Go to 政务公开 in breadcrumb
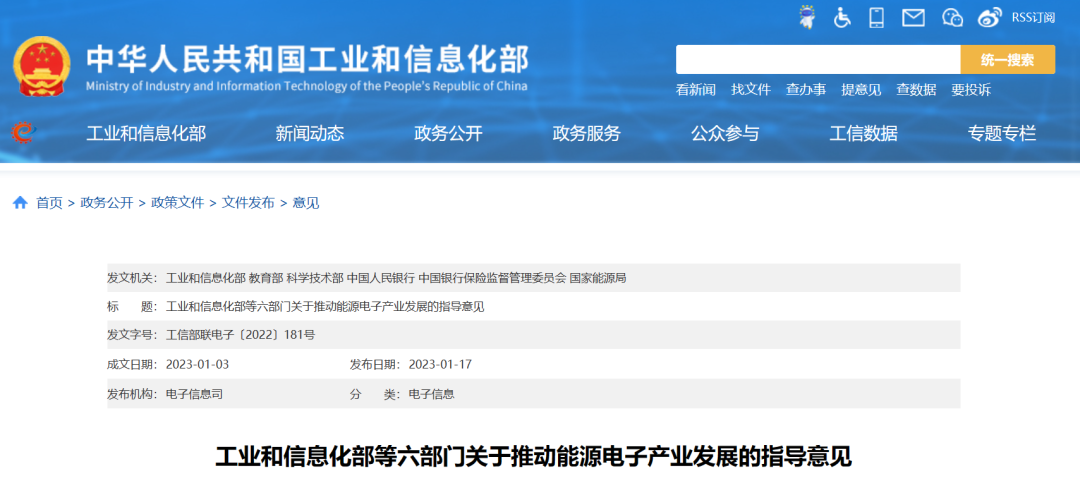The image size is (1080, 500). pos(107,202)
